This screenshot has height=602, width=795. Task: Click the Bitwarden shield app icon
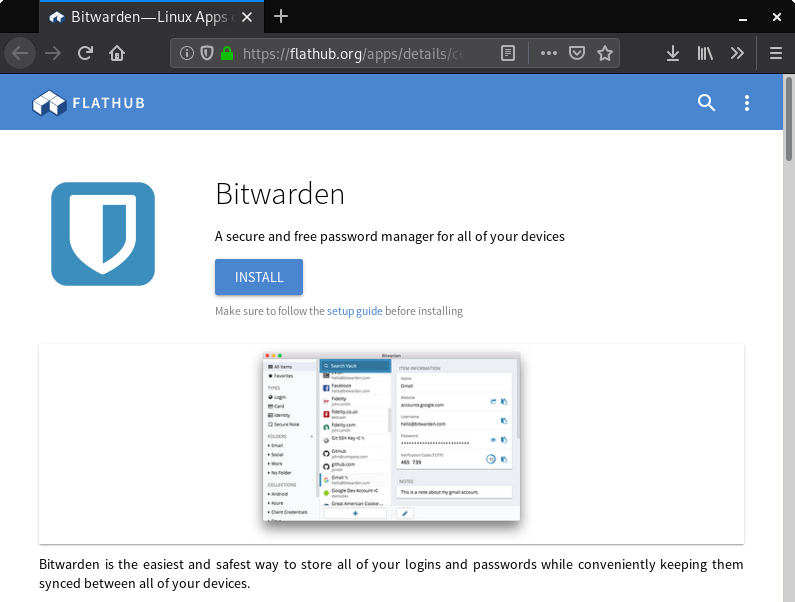(x=103, y=234)
